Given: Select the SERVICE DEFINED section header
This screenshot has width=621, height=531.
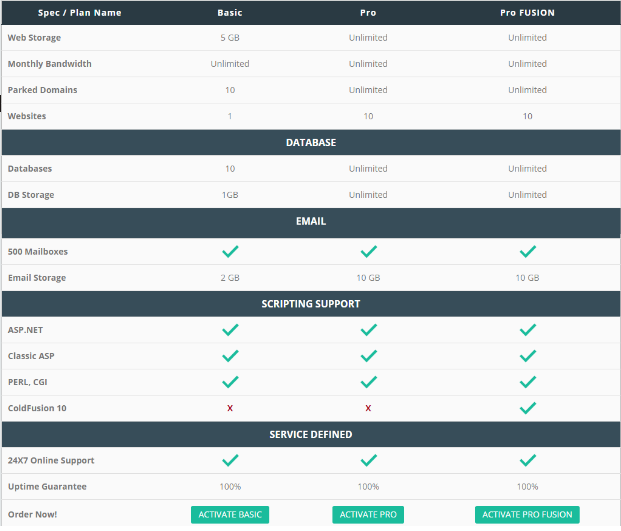Looking at the screenshot, I should click(x=311, y=434).
